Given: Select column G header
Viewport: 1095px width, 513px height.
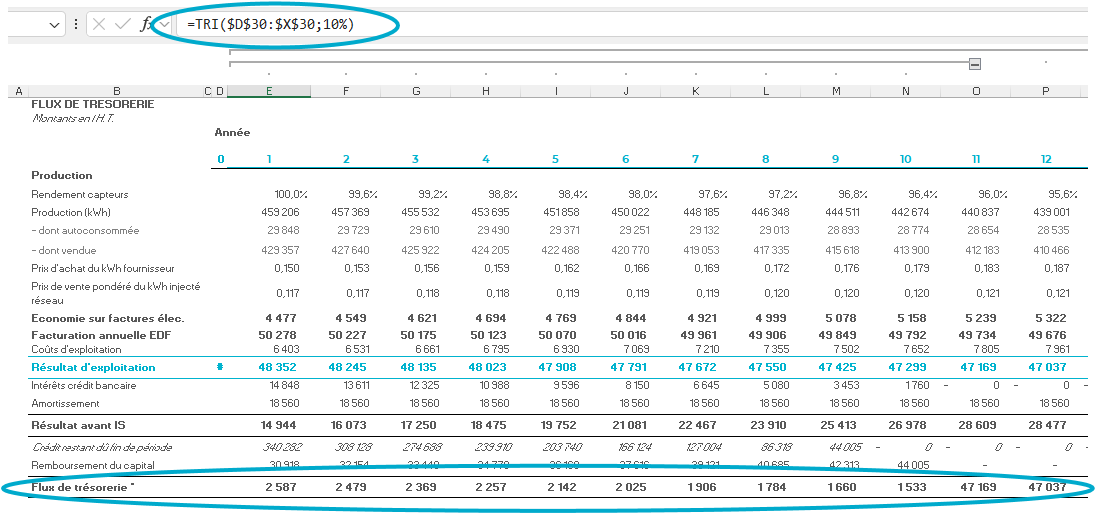Looking at the screenshot, I should click(416, 91).
